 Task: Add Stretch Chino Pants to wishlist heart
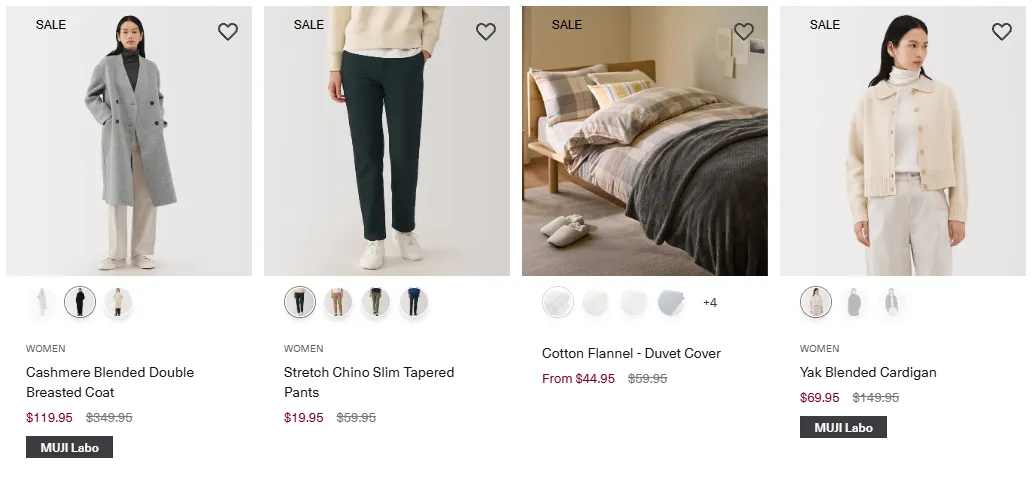pyautogui.click(x=486, y=32)
